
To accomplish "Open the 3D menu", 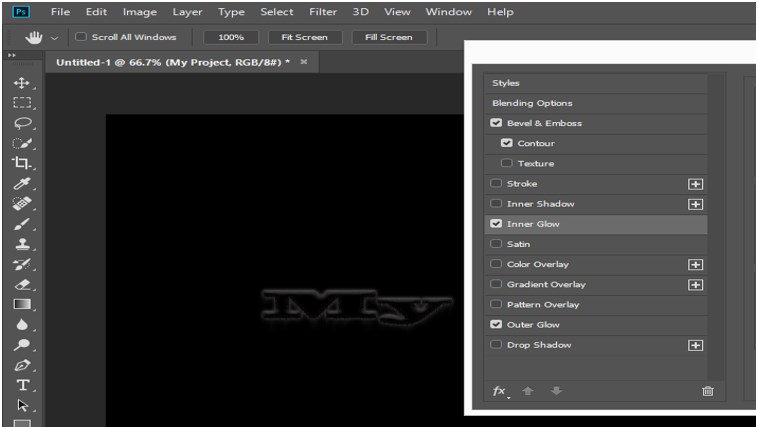I will click(x=361, y=12).
